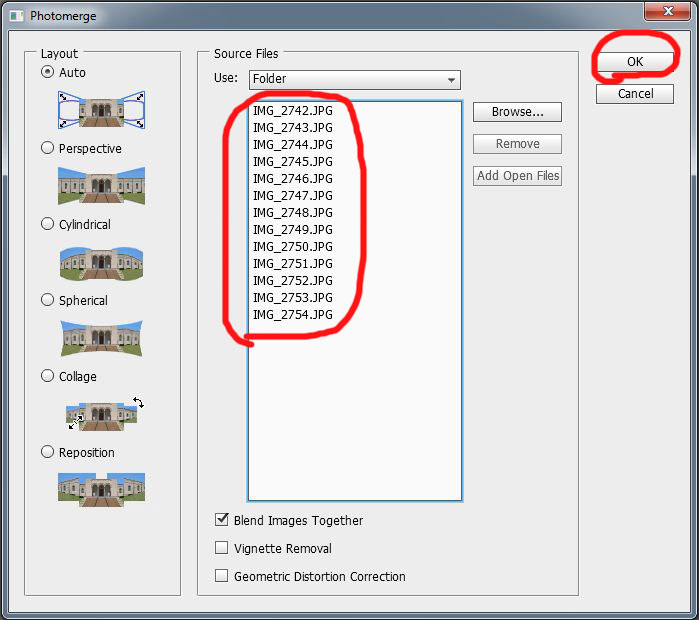699x620 pixels.
Task: Select IMG_2749.JPG in the source list
Action: [x=293, y=230]
